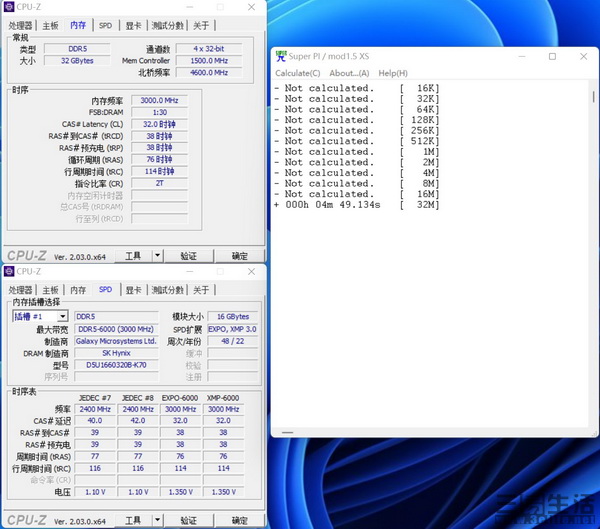Click 确定 button in top CPU-Z window

(x=240, y=256)
